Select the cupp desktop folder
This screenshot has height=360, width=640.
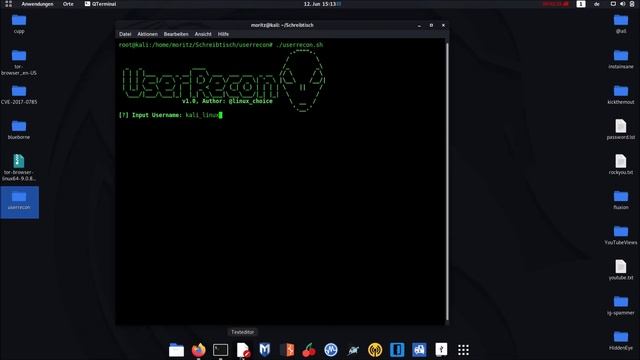tap(19, 24)
